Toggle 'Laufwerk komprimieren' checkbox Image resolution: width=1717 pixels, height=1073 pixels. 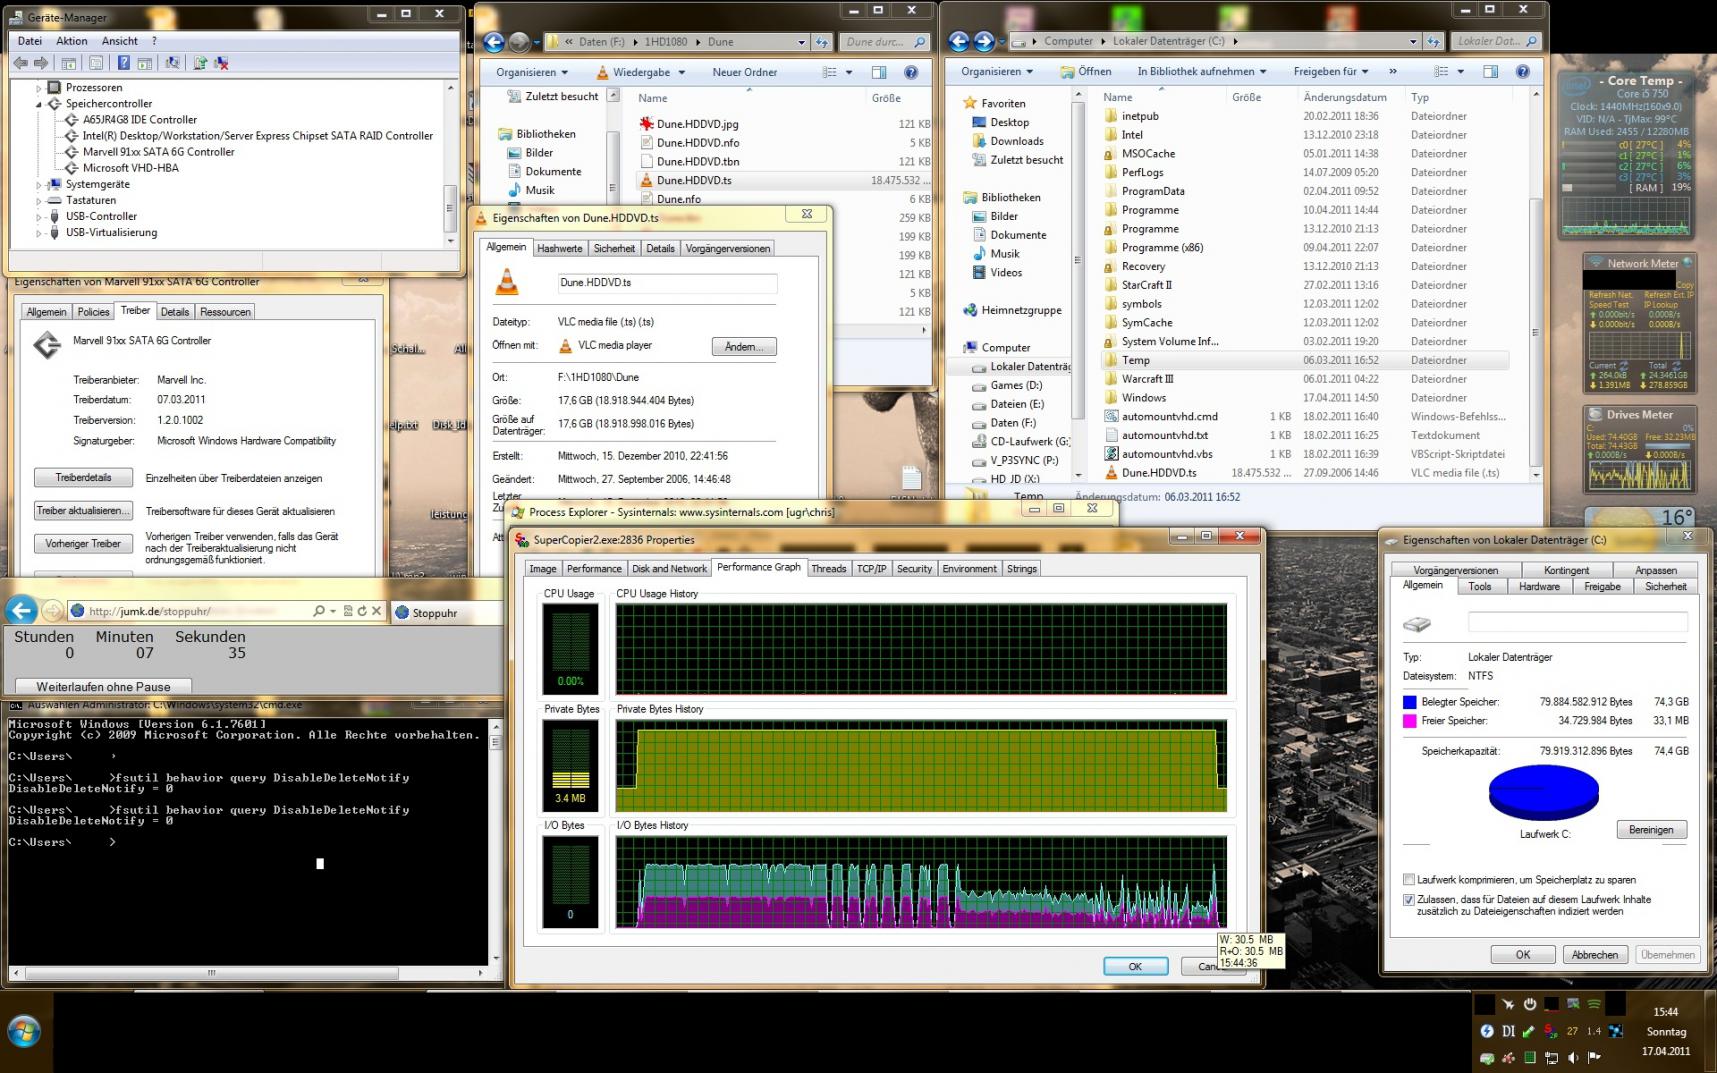point(1408,880)
